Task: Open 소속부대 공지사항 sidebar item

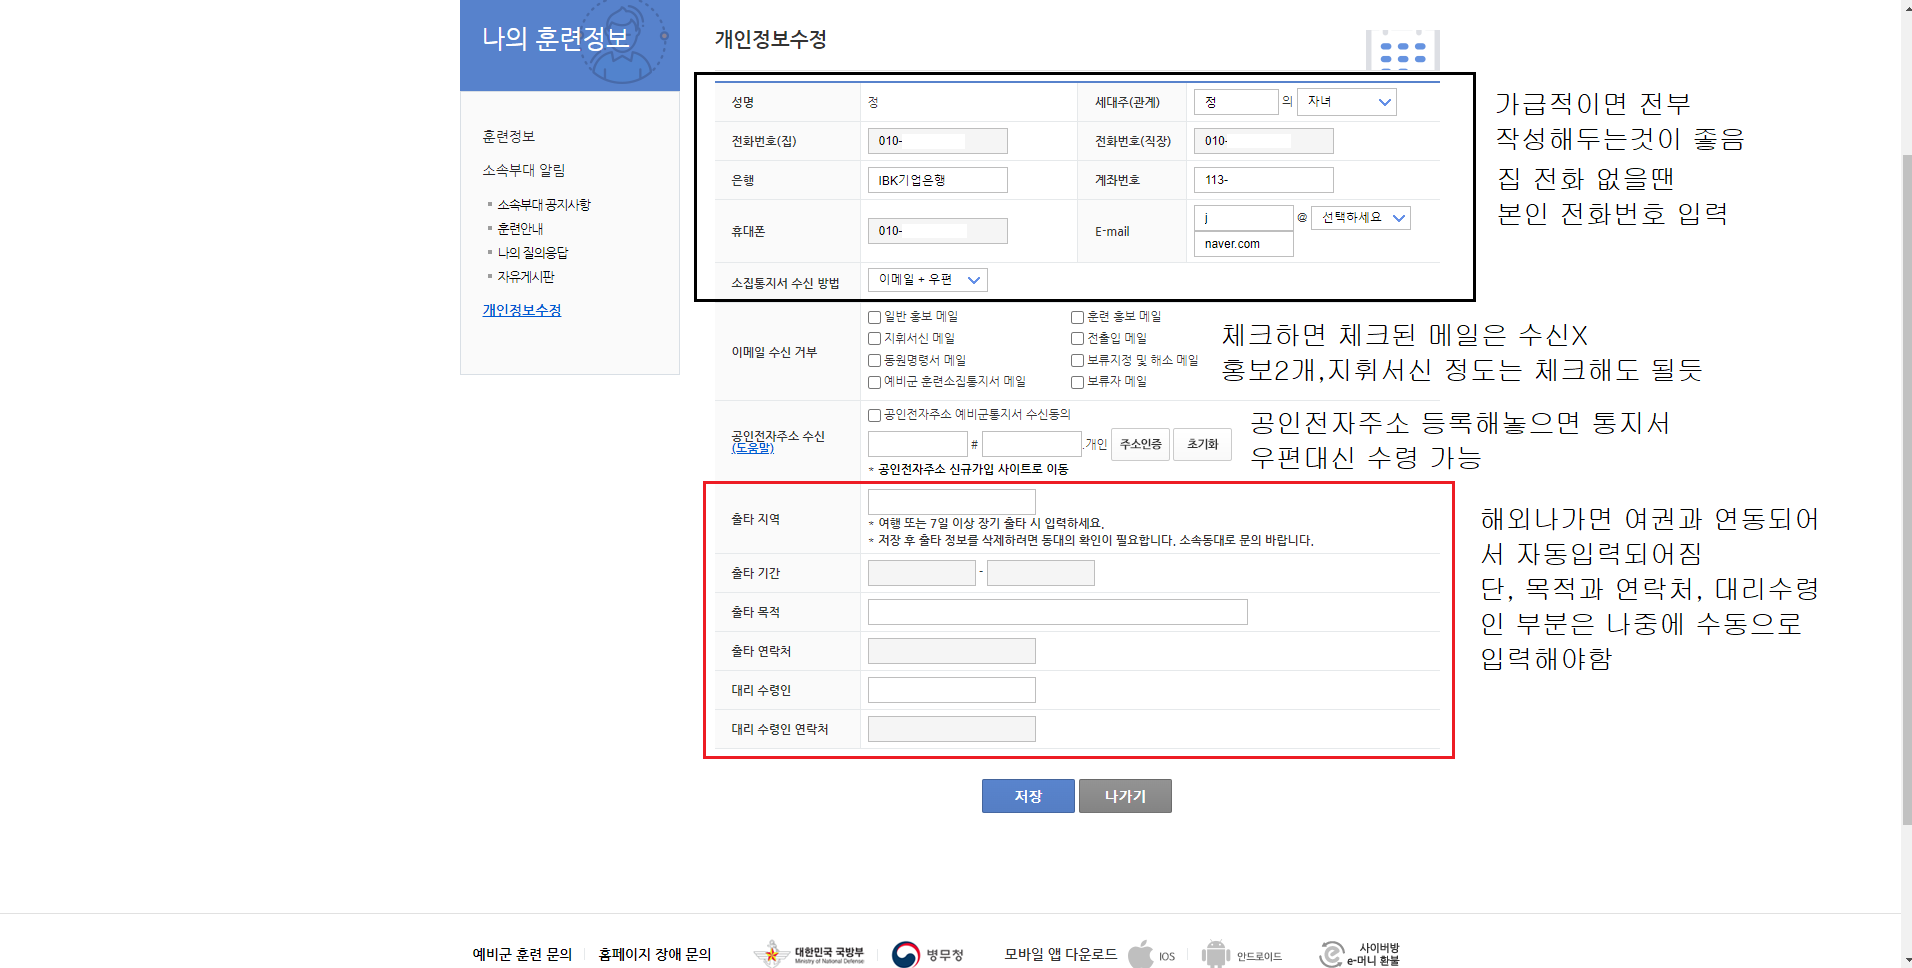Action: tap(544, 205)
